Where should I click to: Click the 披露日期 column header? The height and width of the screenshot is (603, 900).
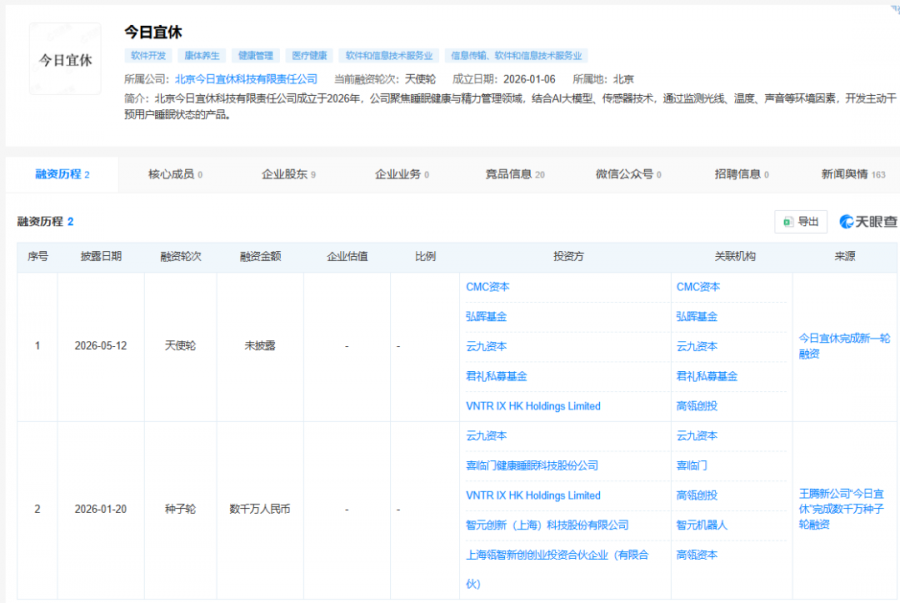101,256
